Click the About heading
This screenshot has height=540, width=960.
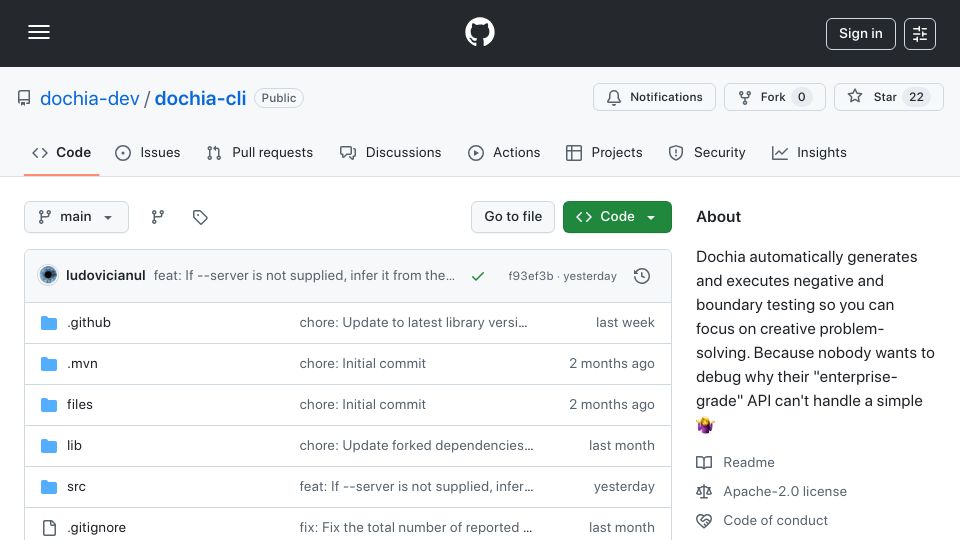click(x=718, y=217)
